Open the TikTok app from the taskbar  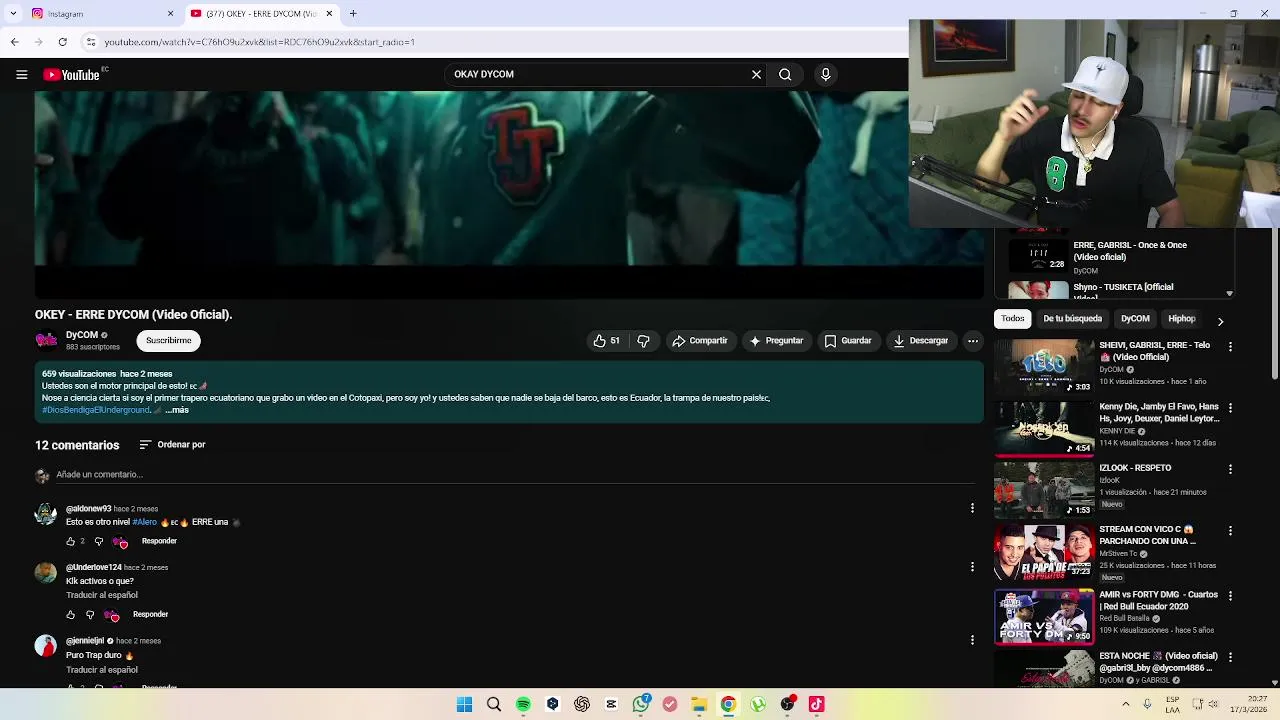pyautogui.click(x=817, y=704)
